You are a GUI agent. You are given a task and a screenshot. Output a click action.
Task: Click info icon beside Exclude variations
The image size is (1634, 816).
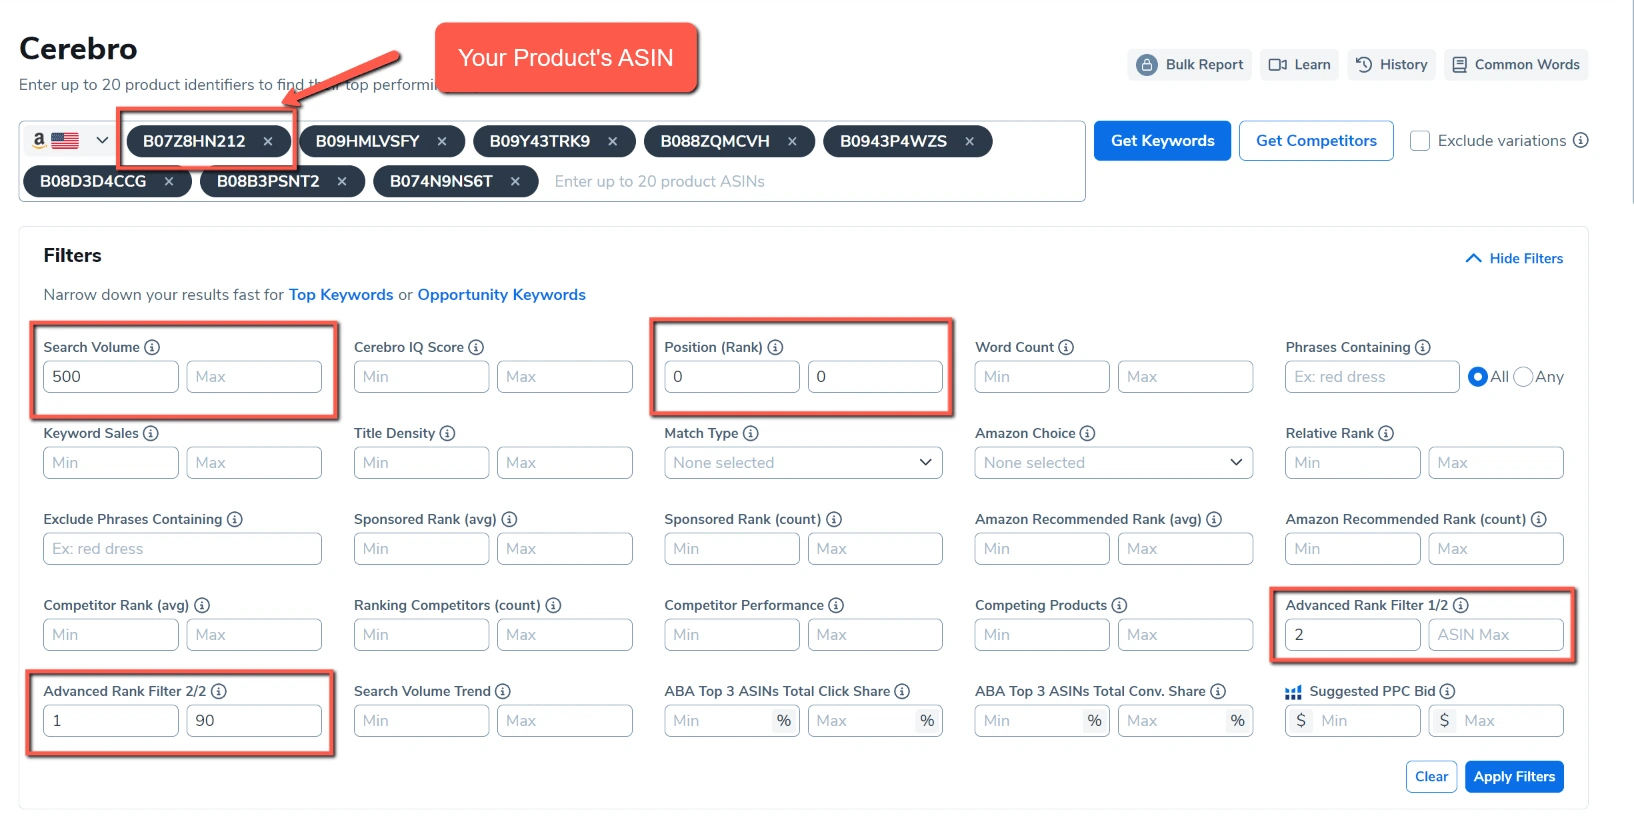(1580, 141)
